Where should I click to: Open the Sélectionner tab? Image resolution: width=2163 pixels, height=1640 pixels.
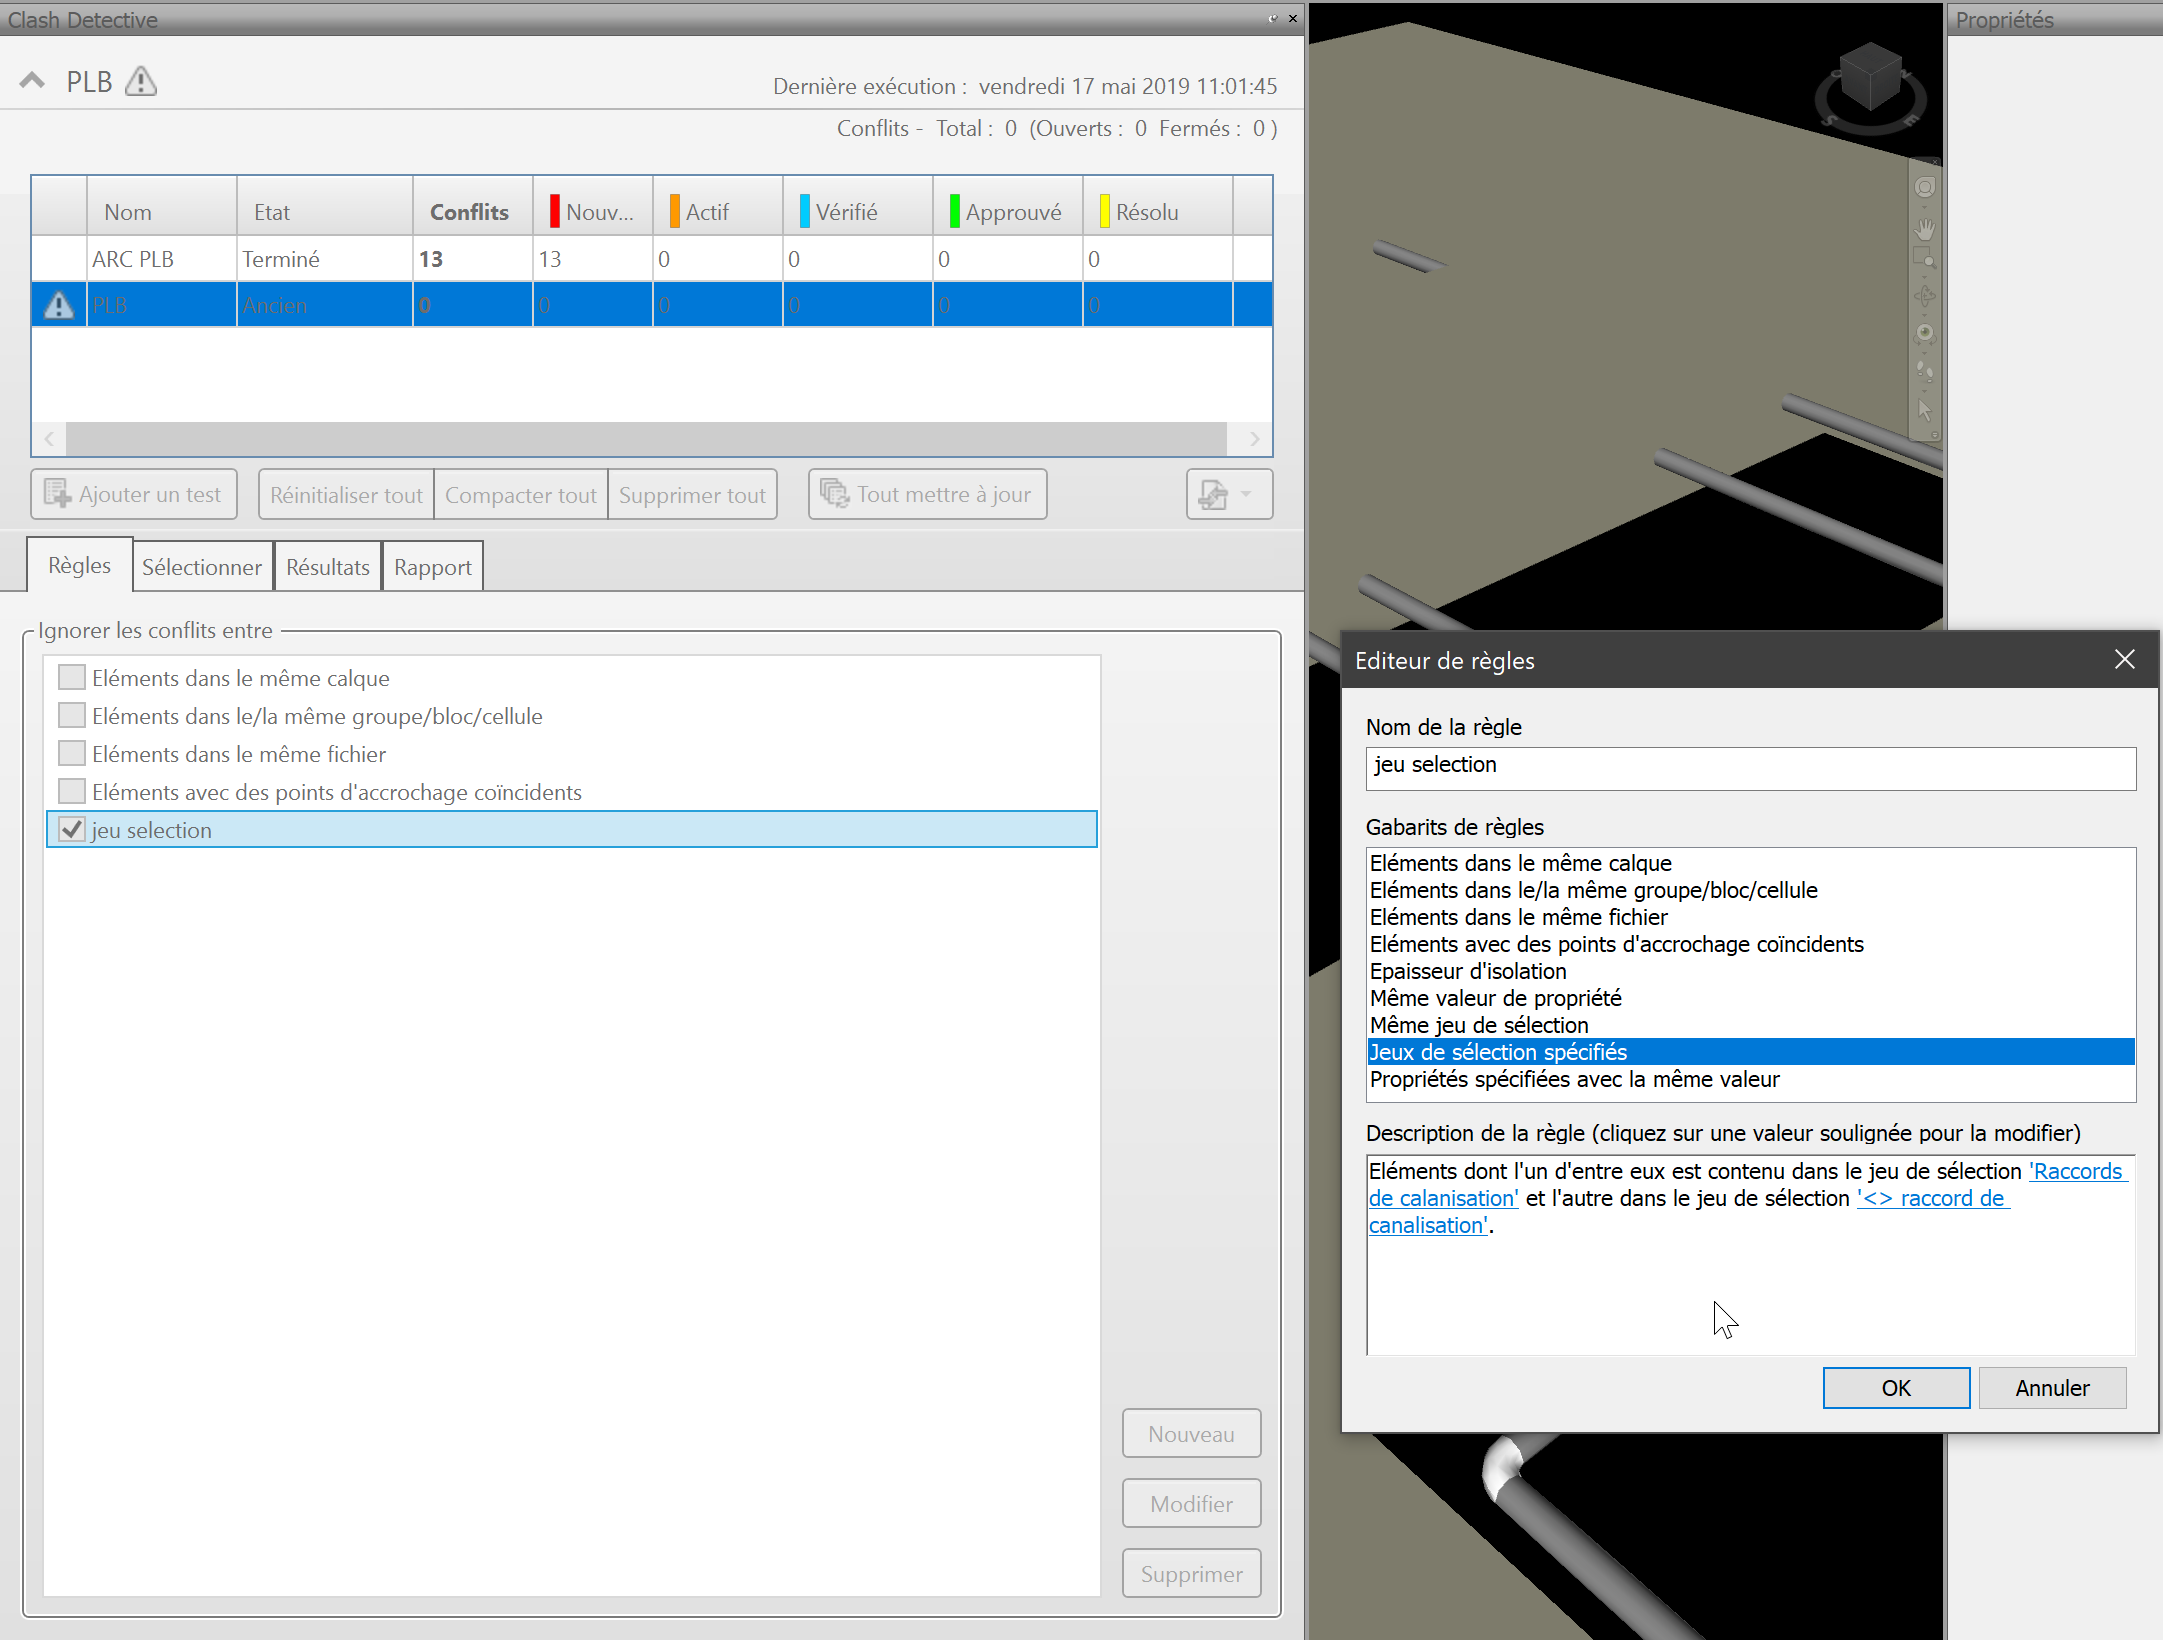pyautogui.click(x=201, y=567)
